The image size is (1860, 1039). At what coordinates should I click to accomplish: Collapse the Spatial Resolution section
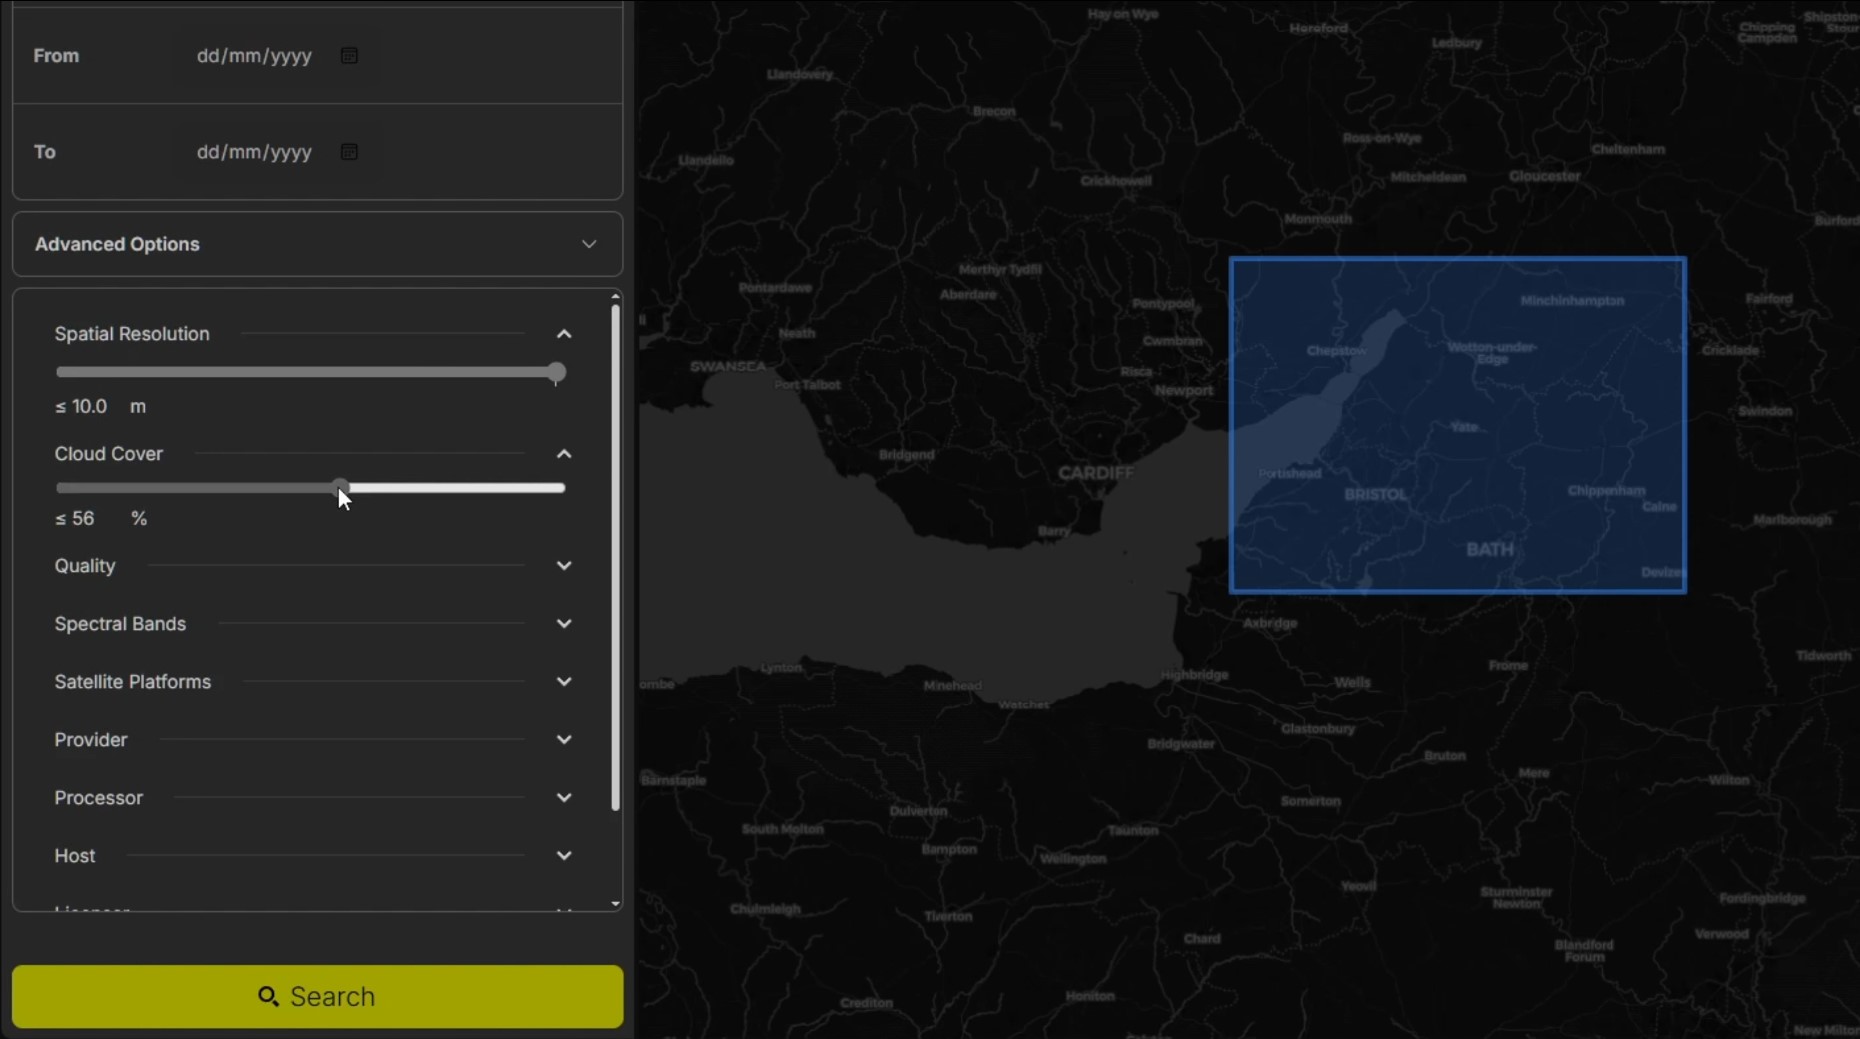(x=564, y=334)
